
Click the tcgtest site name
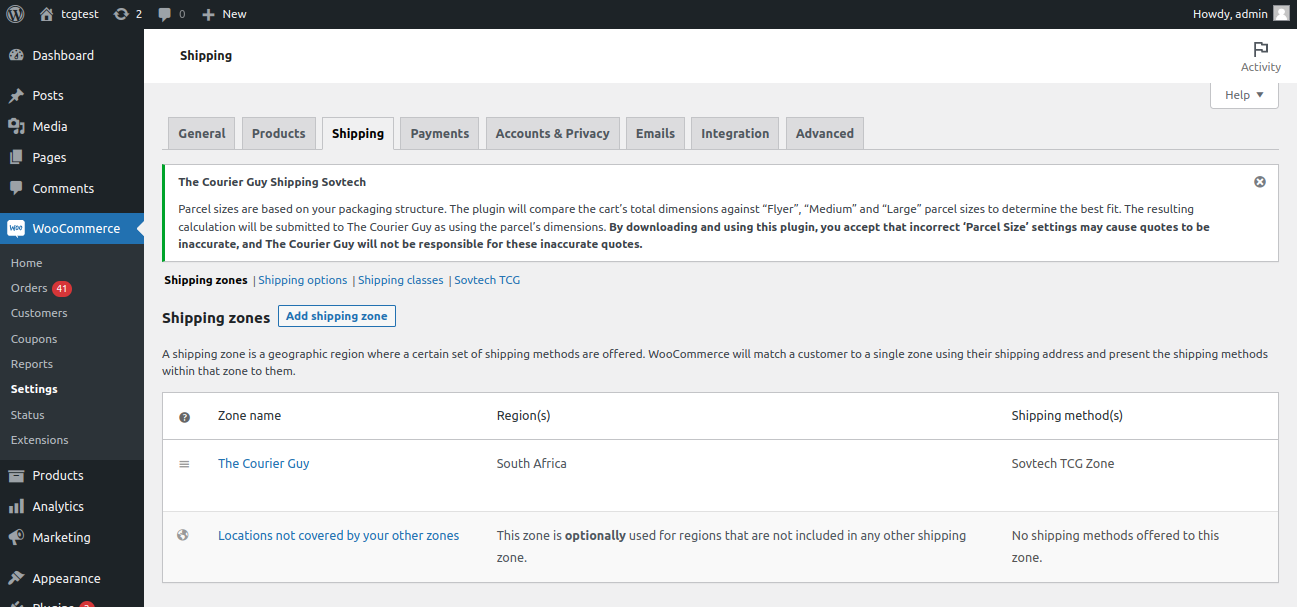click(82, 14)
